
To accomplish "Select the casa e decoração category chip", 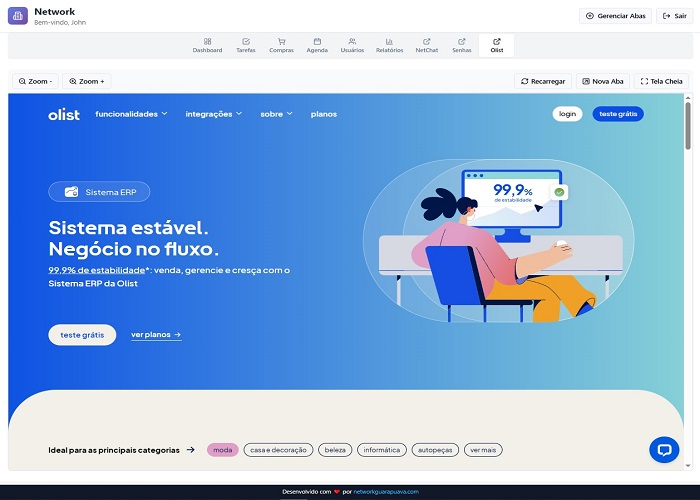I will click(278, 450).
